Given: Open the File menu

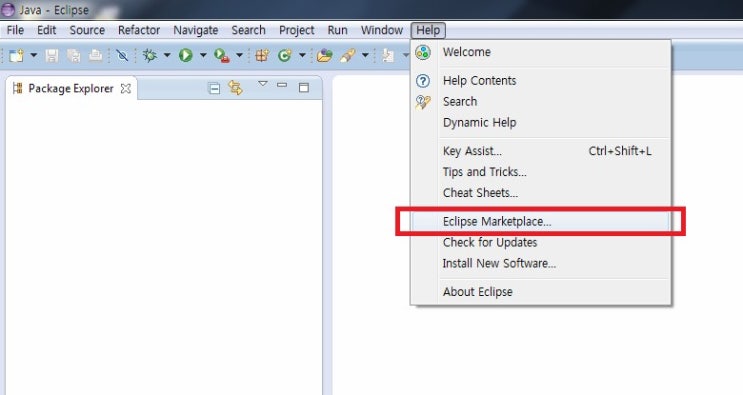Looking at the screenshot, I should coord(15,30).
